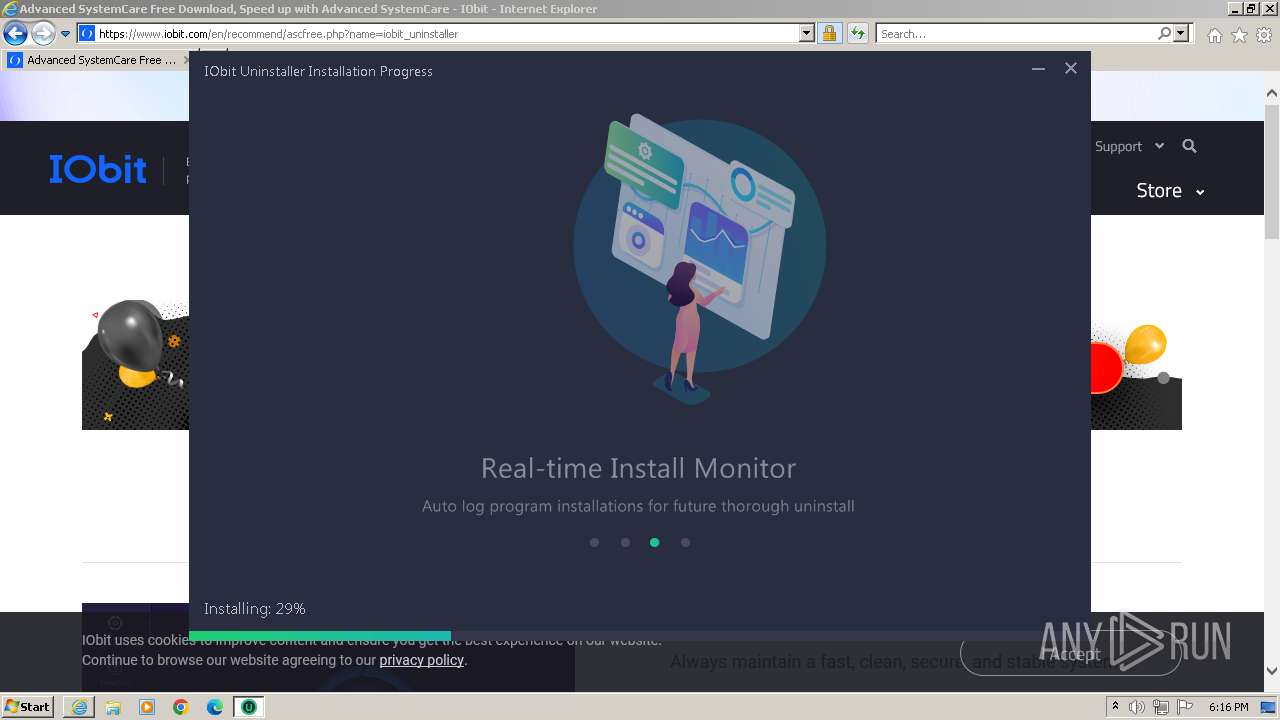Click the refresh page icon

pyautogui.click(x=857, y=34)
